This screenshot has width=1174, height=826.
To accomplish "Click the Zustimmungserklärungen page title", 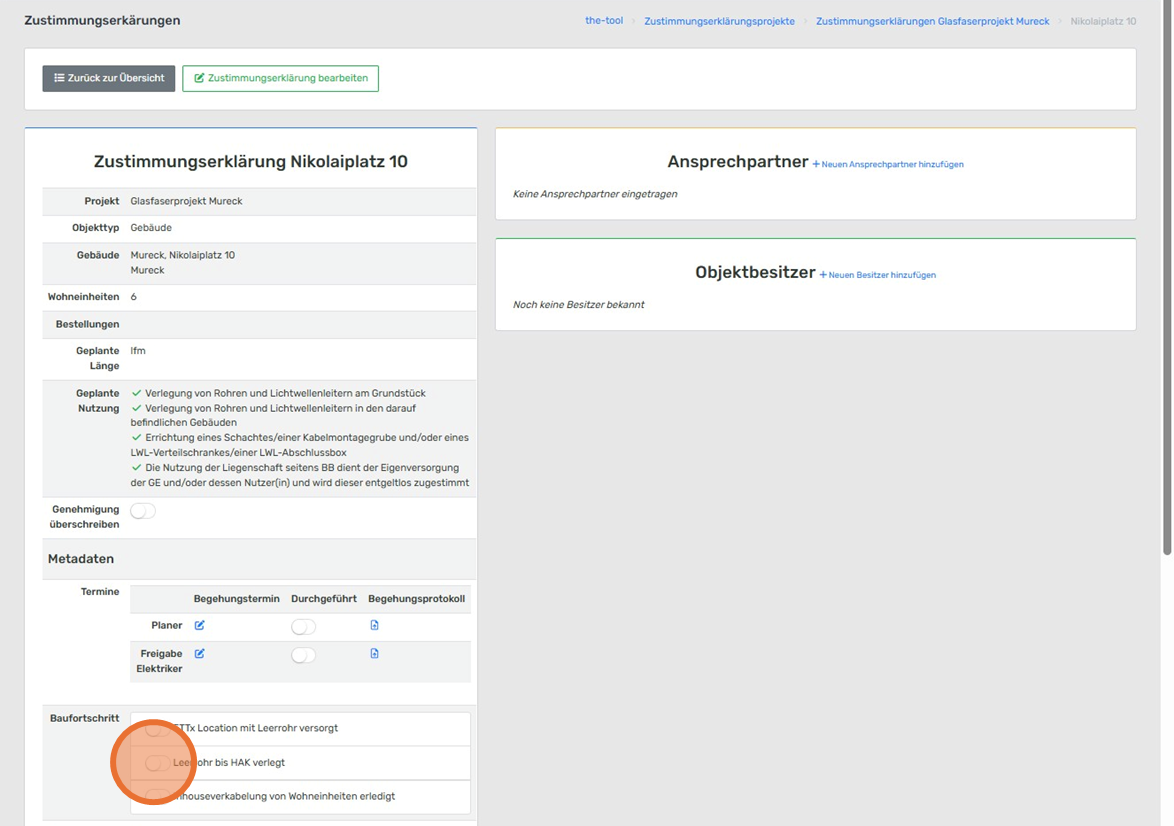I will [102, 21].
